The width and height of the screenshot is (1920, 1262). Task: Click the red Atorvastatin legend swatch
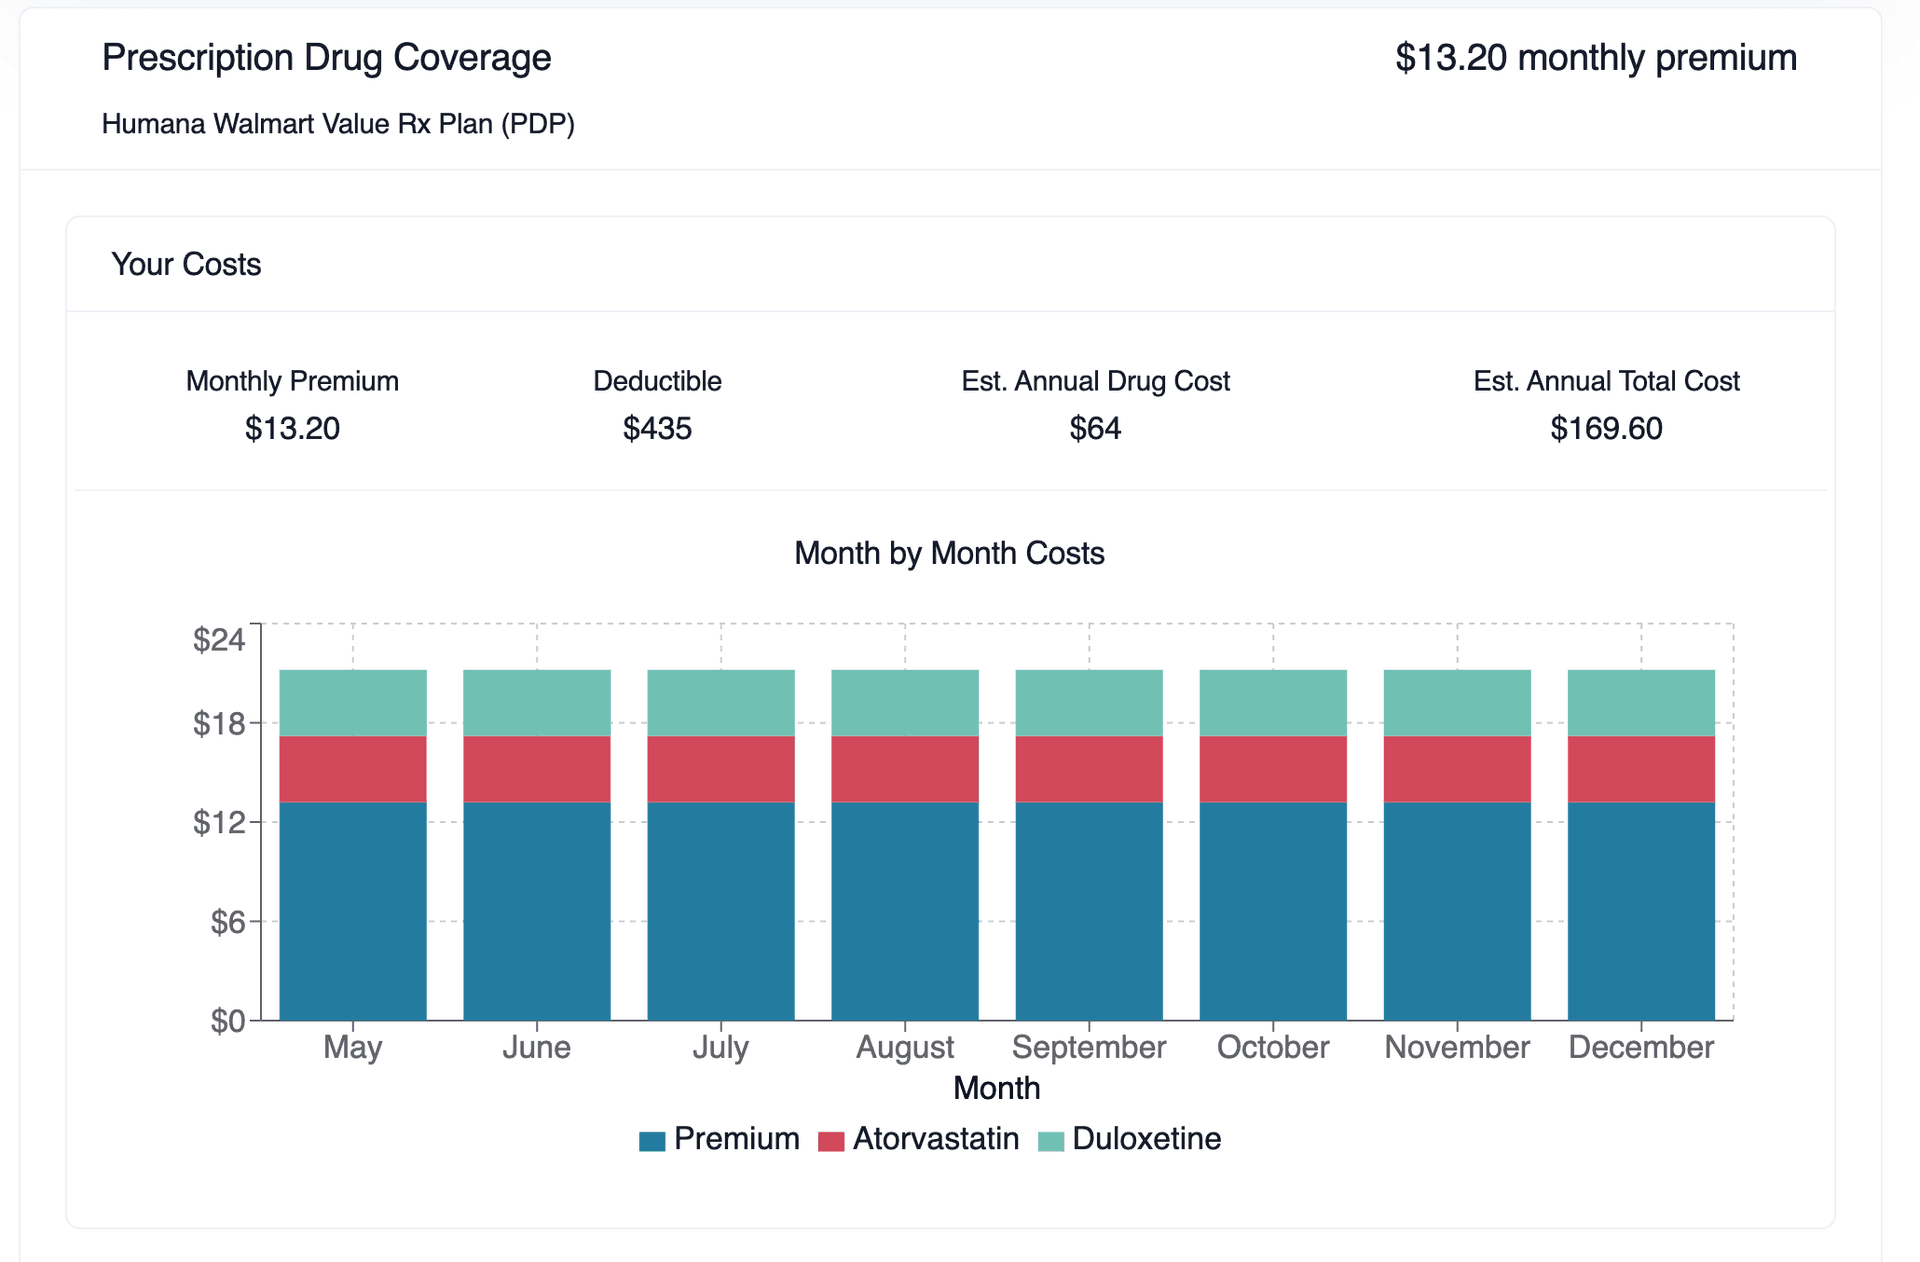tap(831, 1141)
